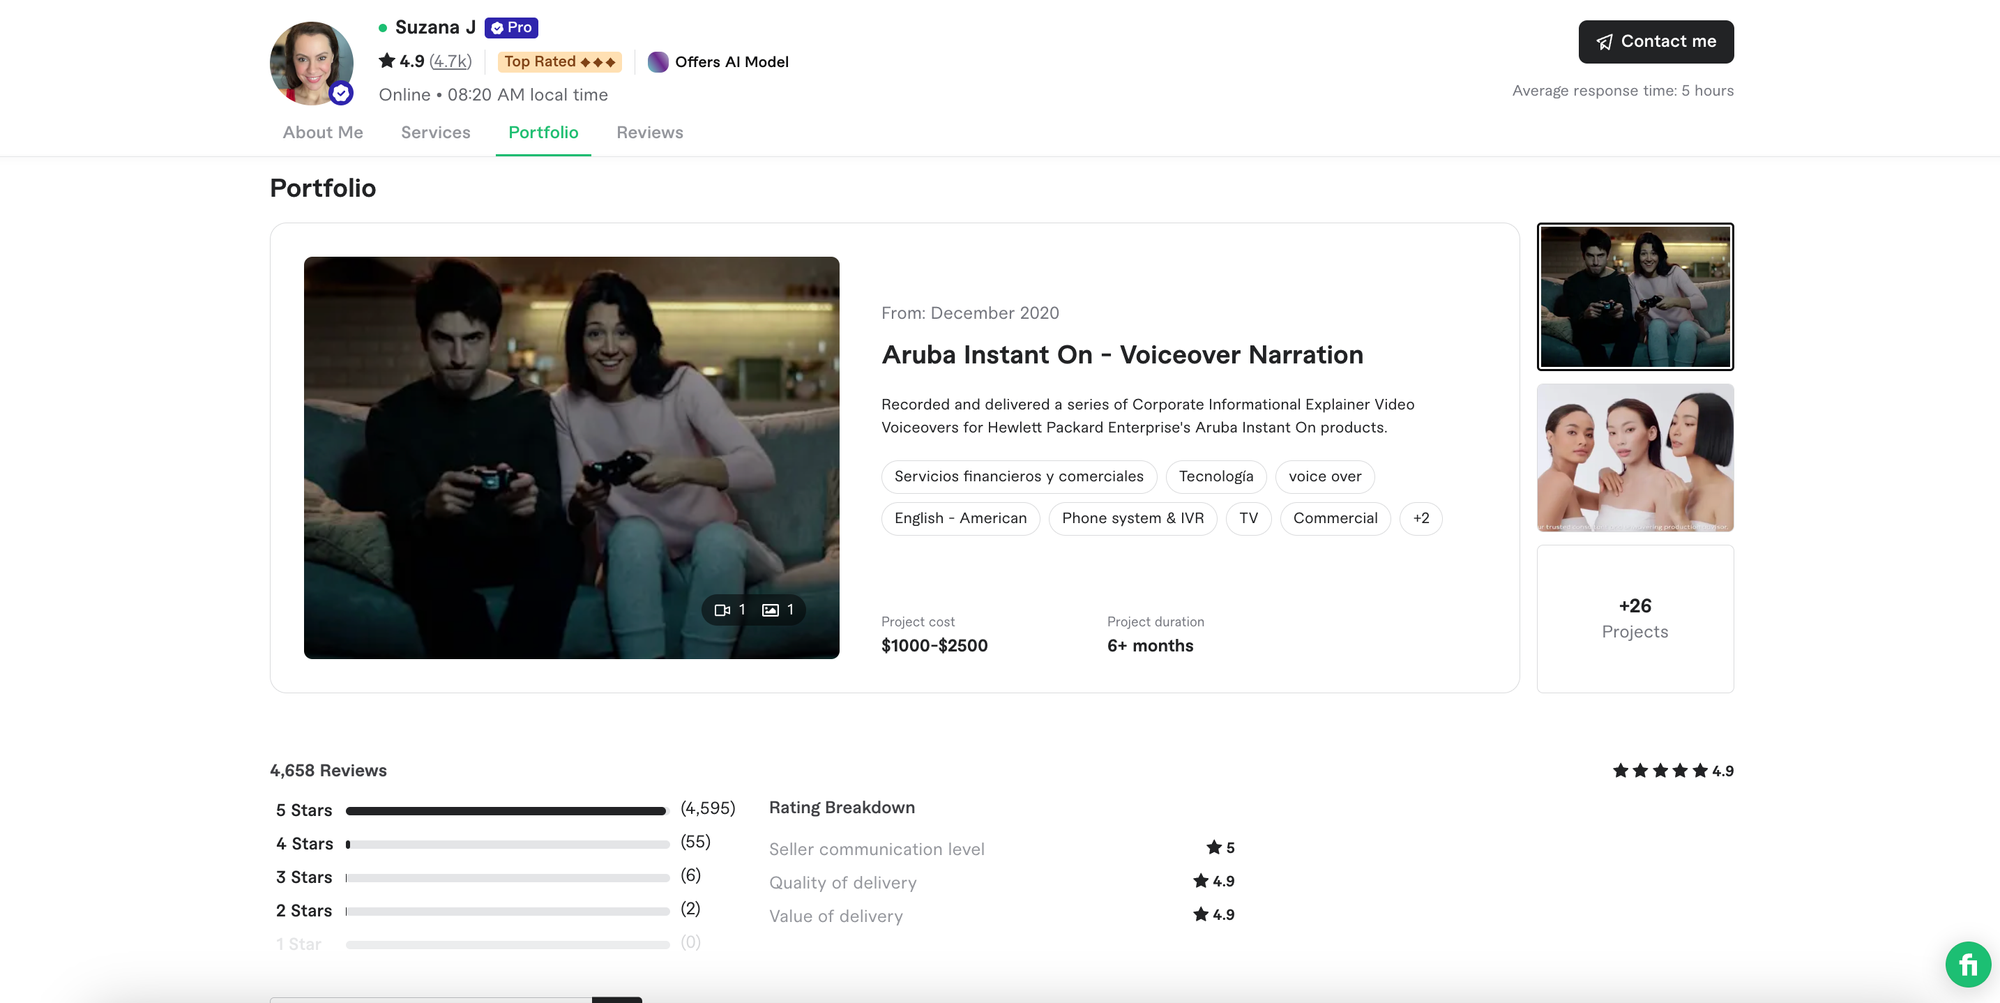Go to the Reviews tab

click(x=650, y=133)
